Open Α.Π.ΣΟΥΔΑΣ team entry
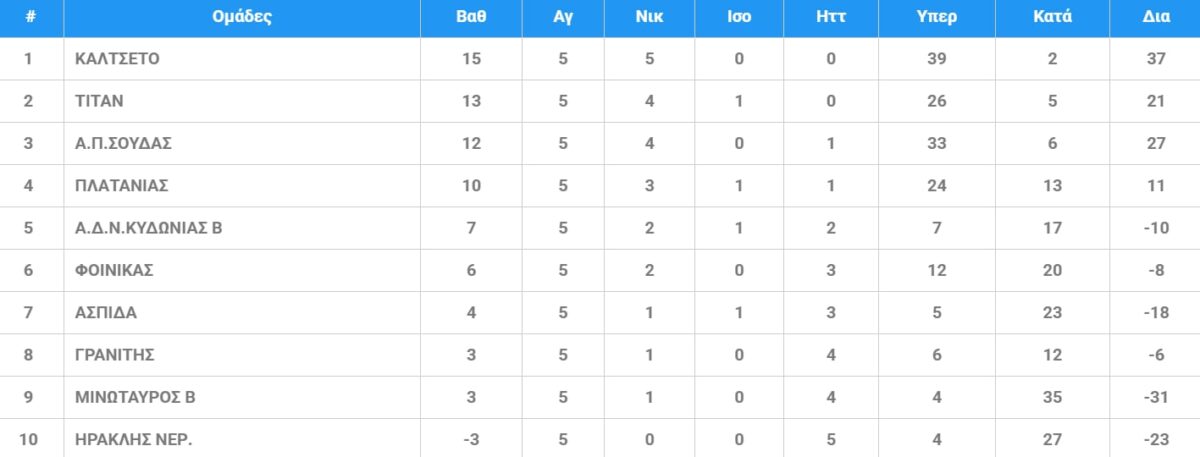This screenshot has height=457, width=1200. point(123,143)
